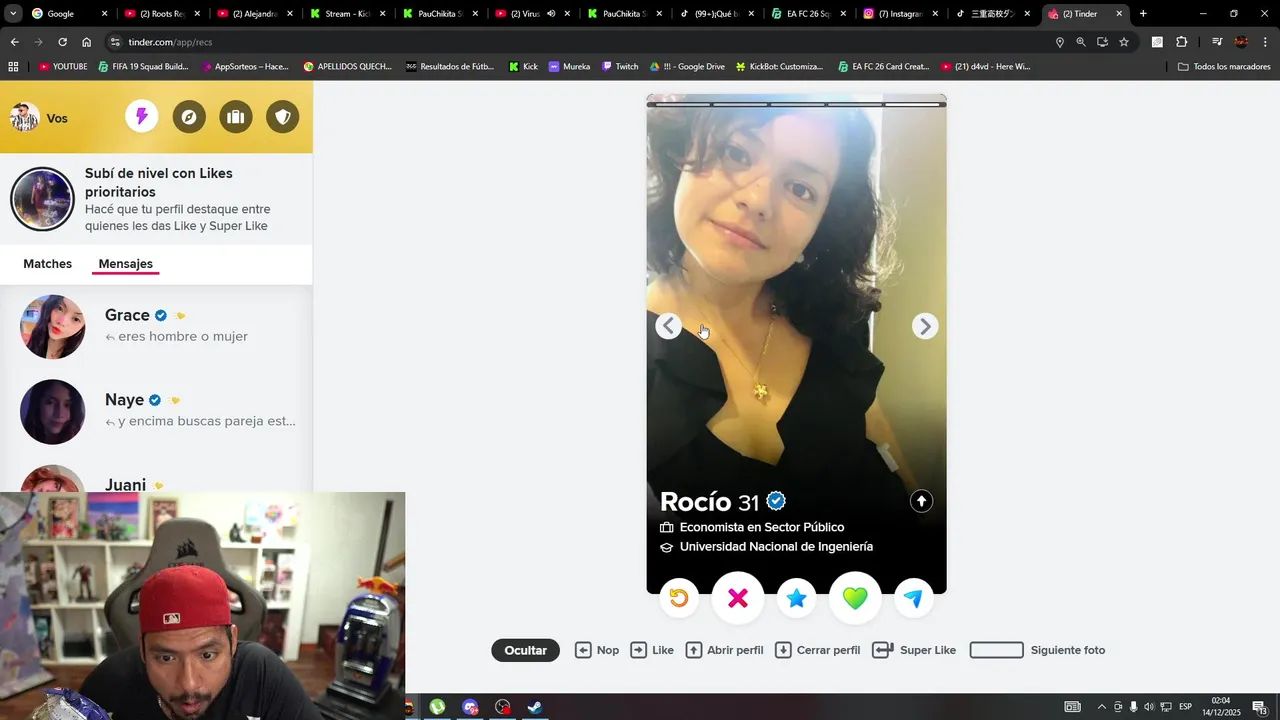The width and height of the screenshot is (1280, 720).
Task: Open the Twitch bookmark
Action: click(x=620, y=66)
